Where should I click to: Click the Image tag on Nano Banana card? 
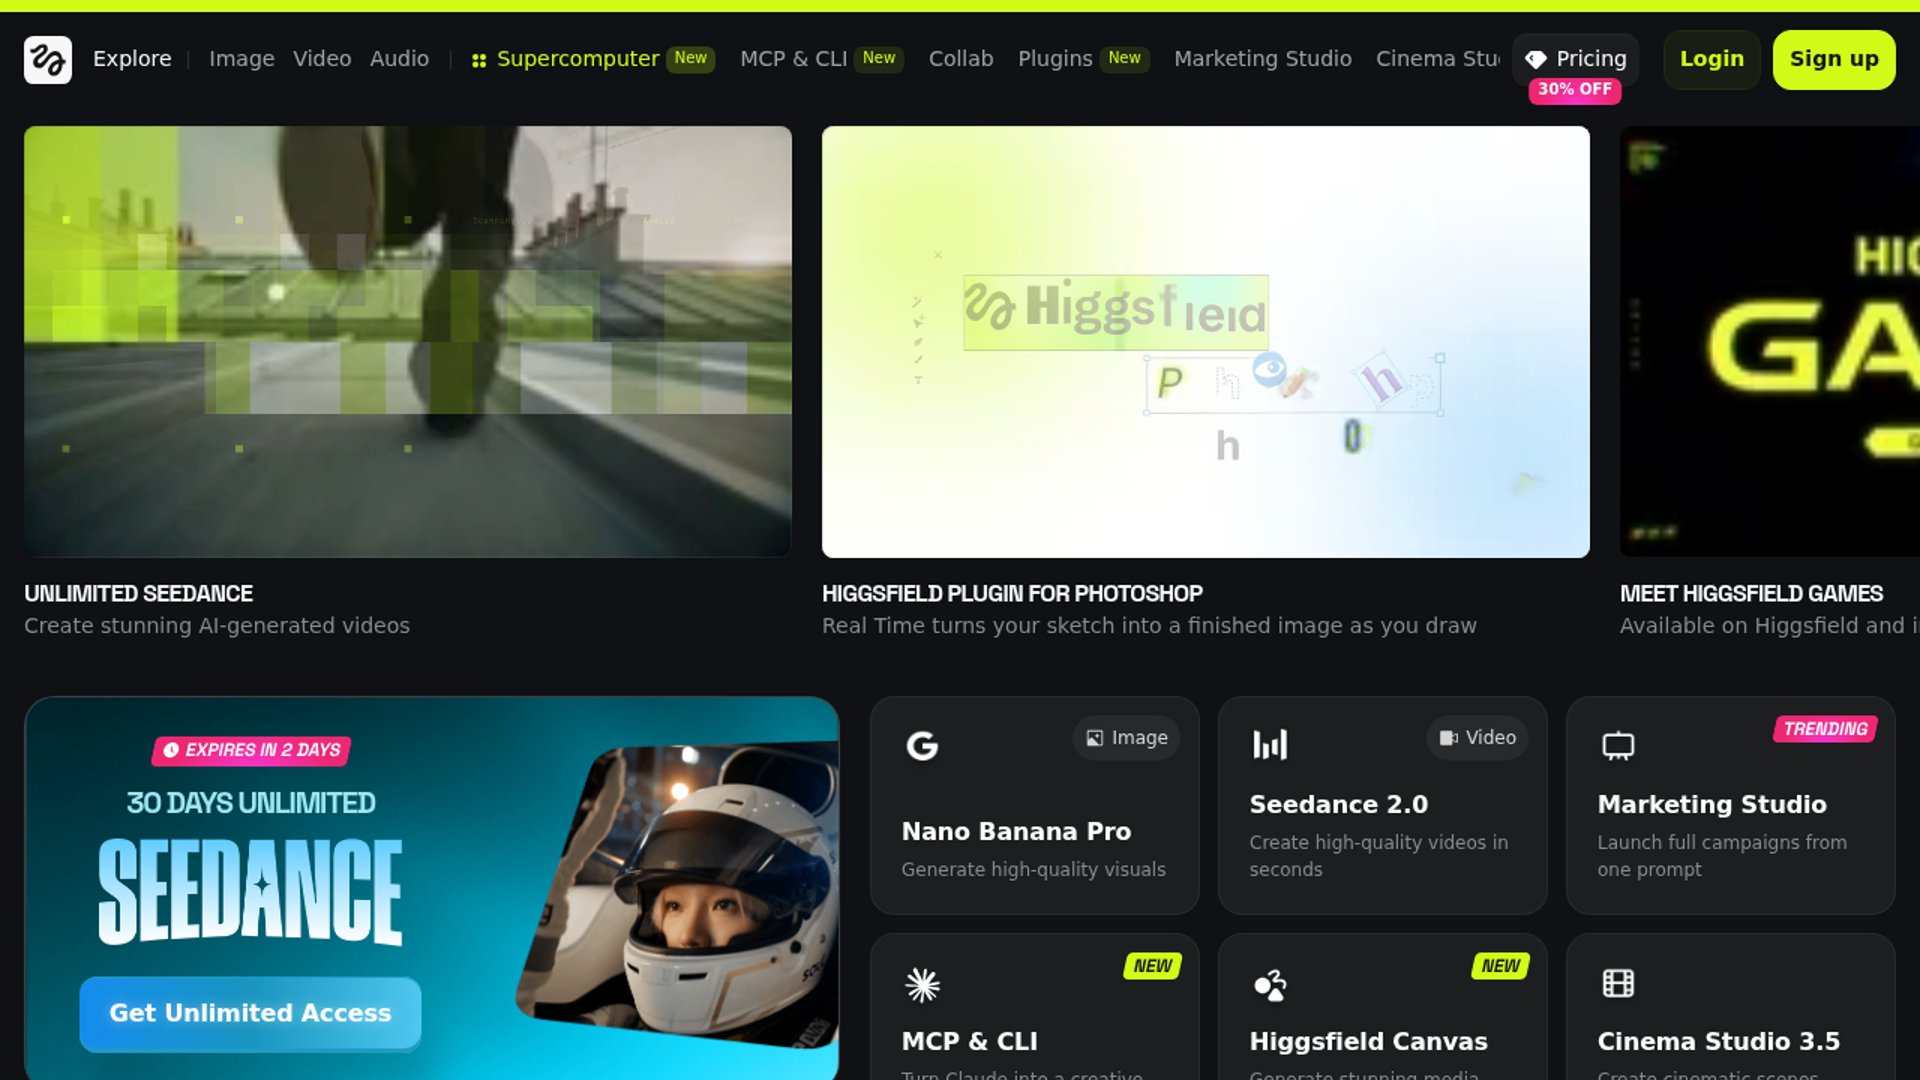[x=1127, y=738]
